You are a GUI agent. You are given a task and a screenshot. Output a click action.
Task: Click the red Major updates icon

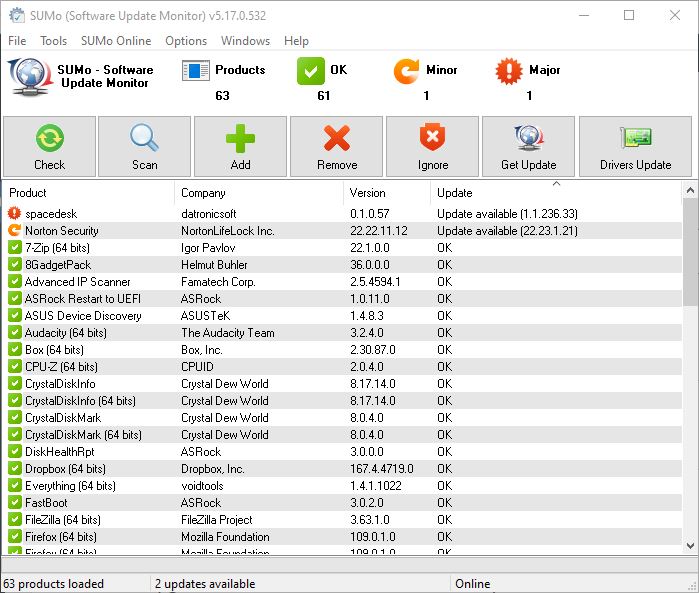tap(509, 71)
